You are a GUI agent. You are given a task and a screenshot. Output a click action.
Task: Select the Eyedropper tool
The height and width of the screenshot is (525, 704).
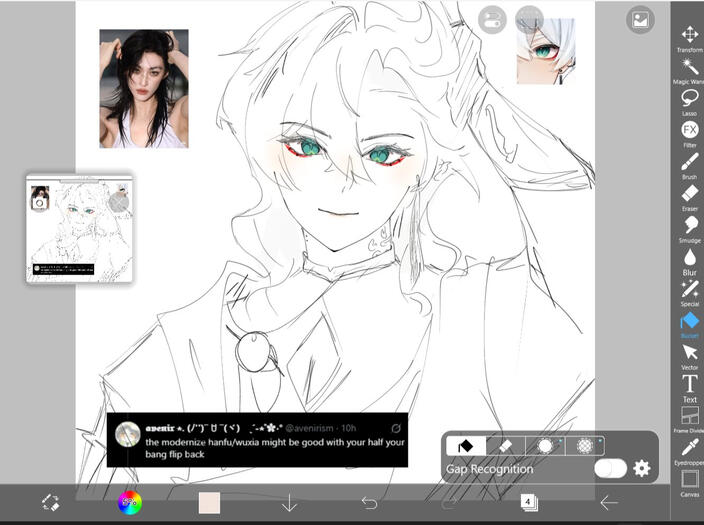click(689, 452)
